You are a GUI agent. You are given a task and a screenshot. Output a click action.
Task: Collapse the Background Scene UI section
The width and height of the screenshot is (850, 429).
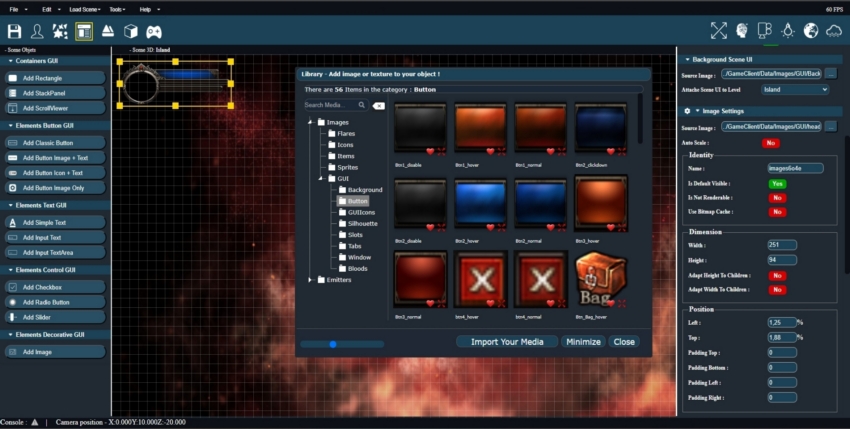point(686,60)
